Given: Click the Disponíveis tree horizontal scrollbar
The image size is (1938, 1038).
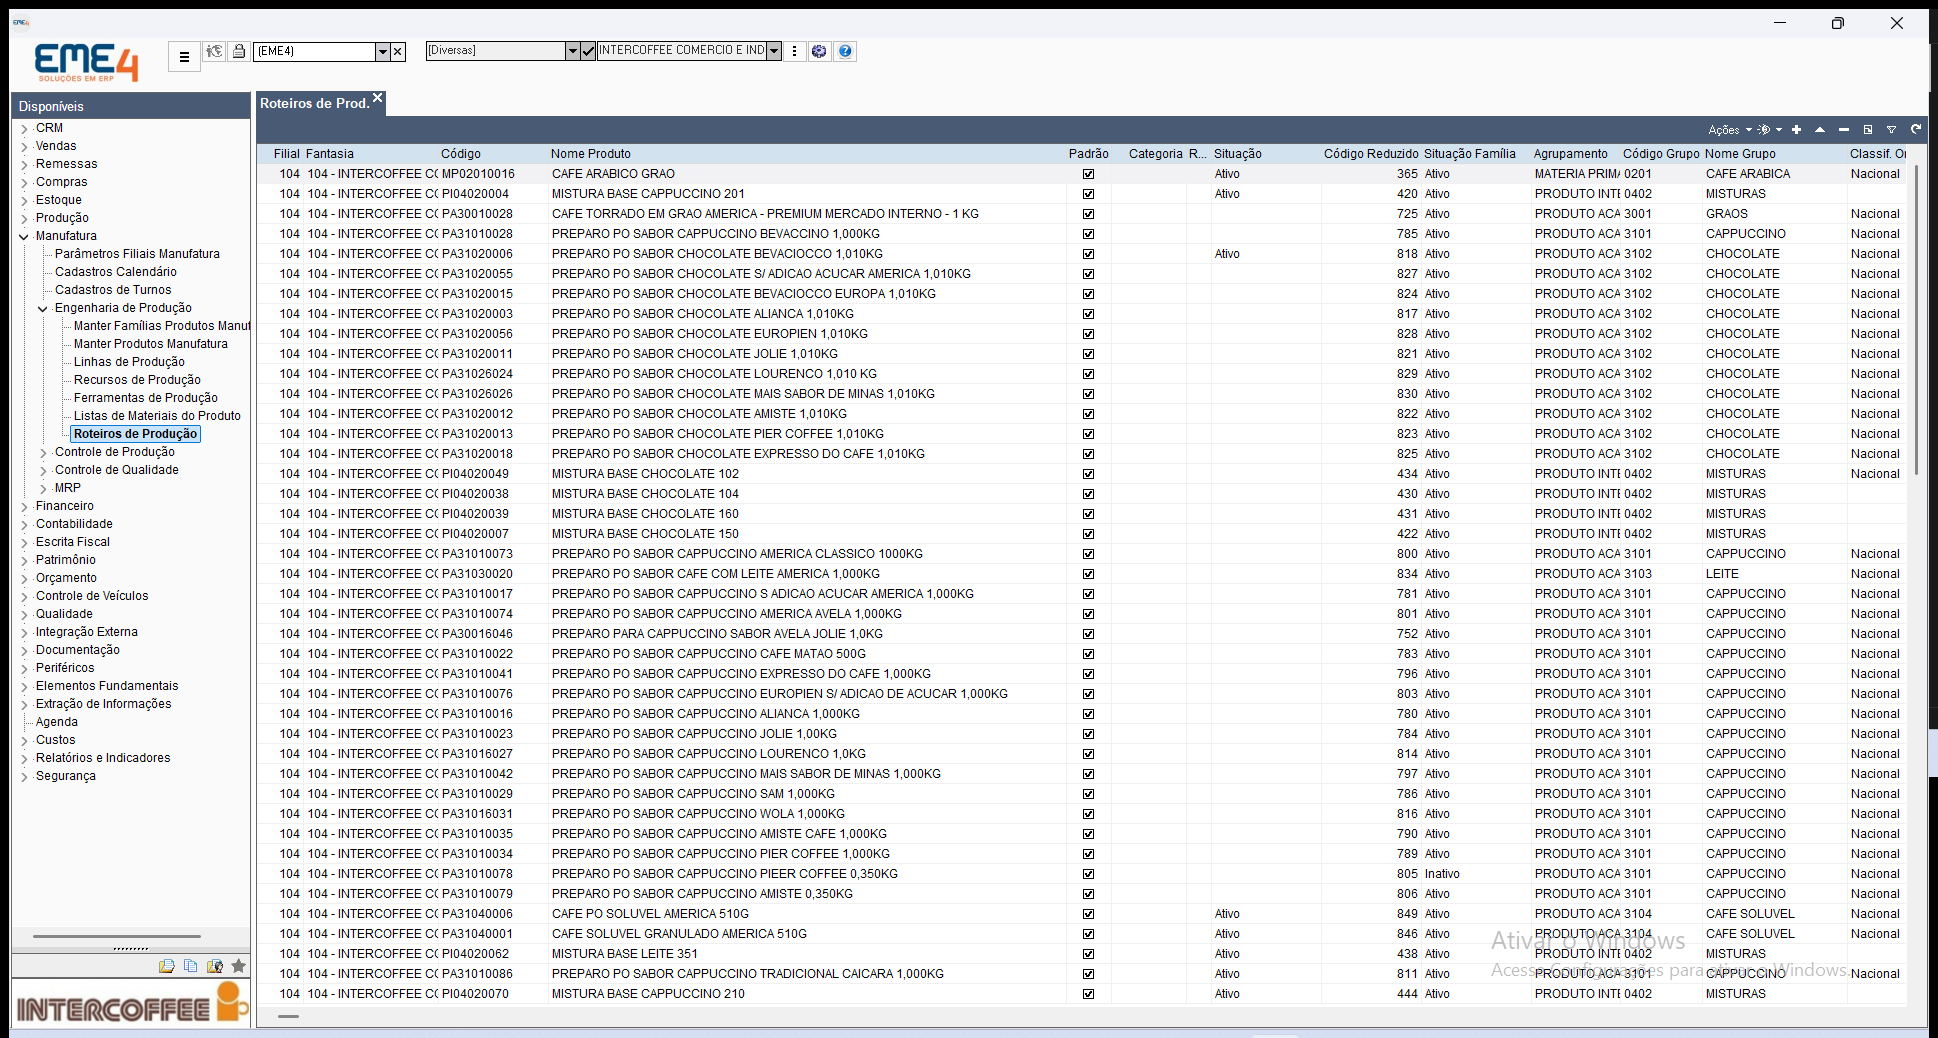Looking at the screenshot, I should (117, 937).
